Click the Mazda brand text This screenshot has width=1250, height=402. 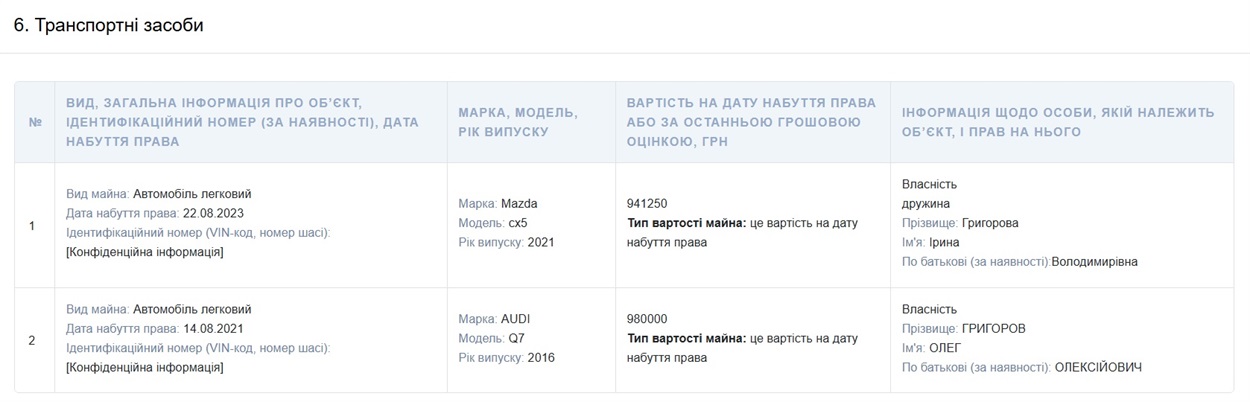pos(519,203)
